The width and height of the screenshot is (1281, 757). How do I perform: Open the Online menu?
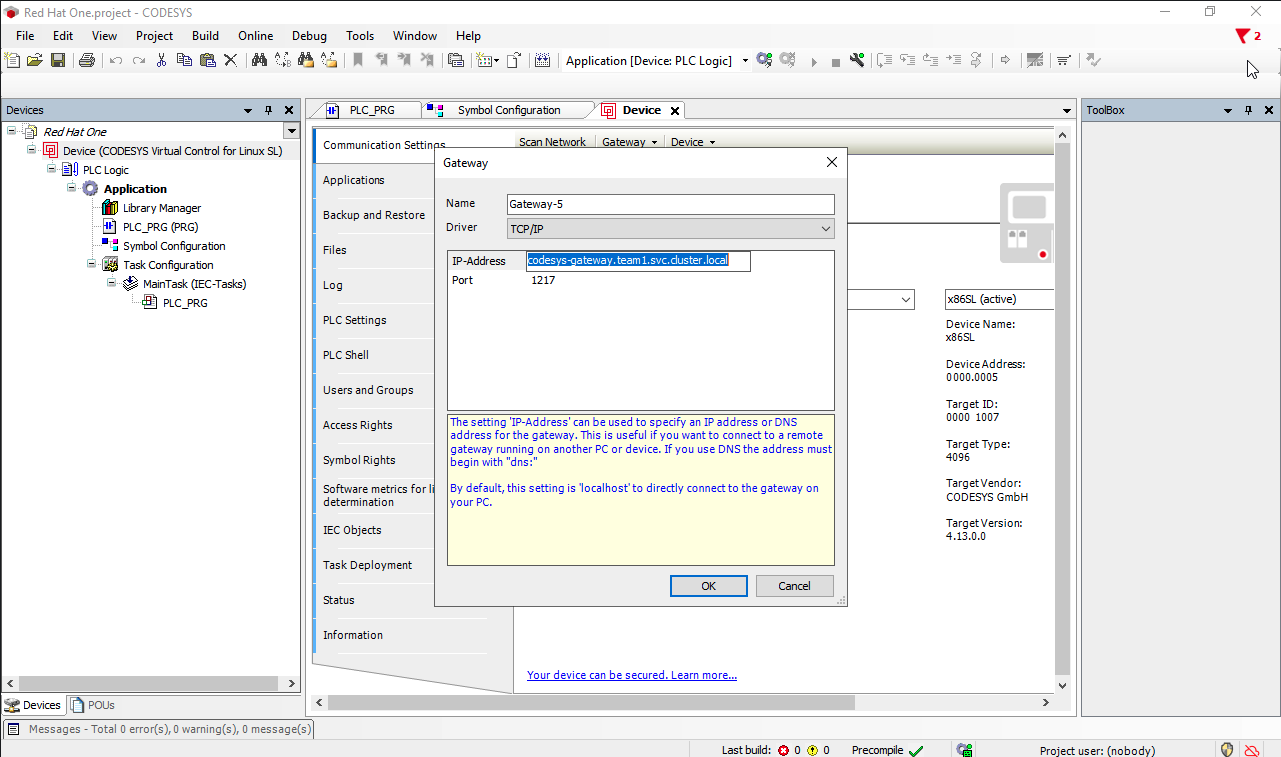[x=256, y=35]
